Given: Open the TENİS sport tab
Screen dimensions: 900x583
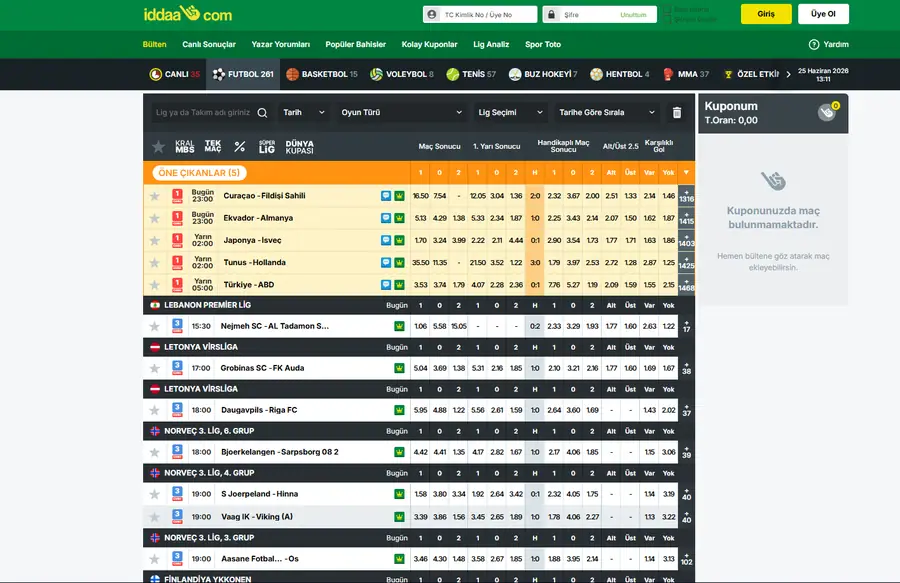Looking at the screenshot, I should (x=471, y=74).
